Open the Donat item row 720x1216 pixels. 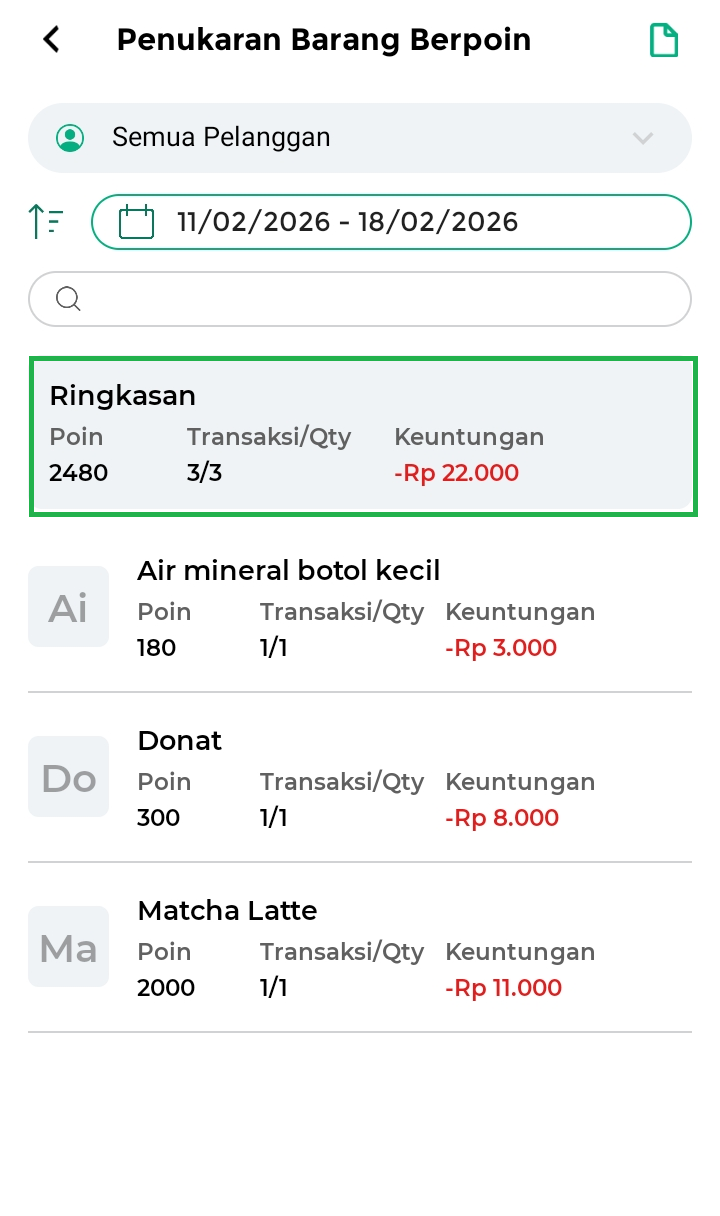click(400, 777)
